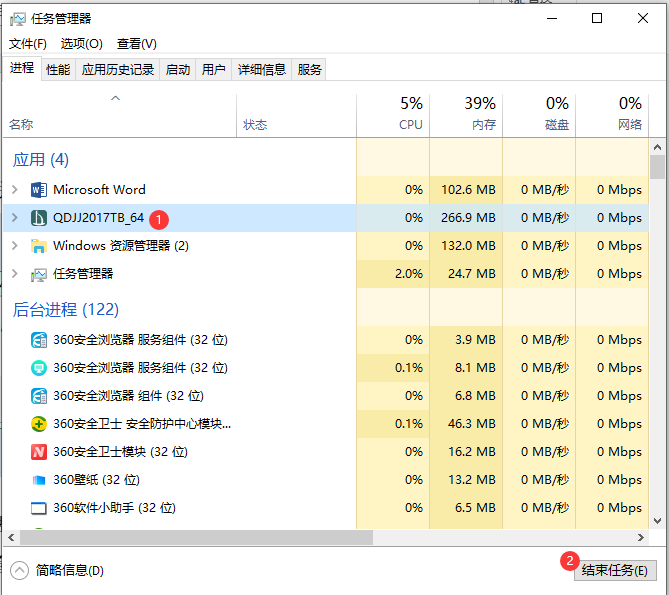Click the 360软件小助手 icon

pyautogui.click(x=39, y=508)
